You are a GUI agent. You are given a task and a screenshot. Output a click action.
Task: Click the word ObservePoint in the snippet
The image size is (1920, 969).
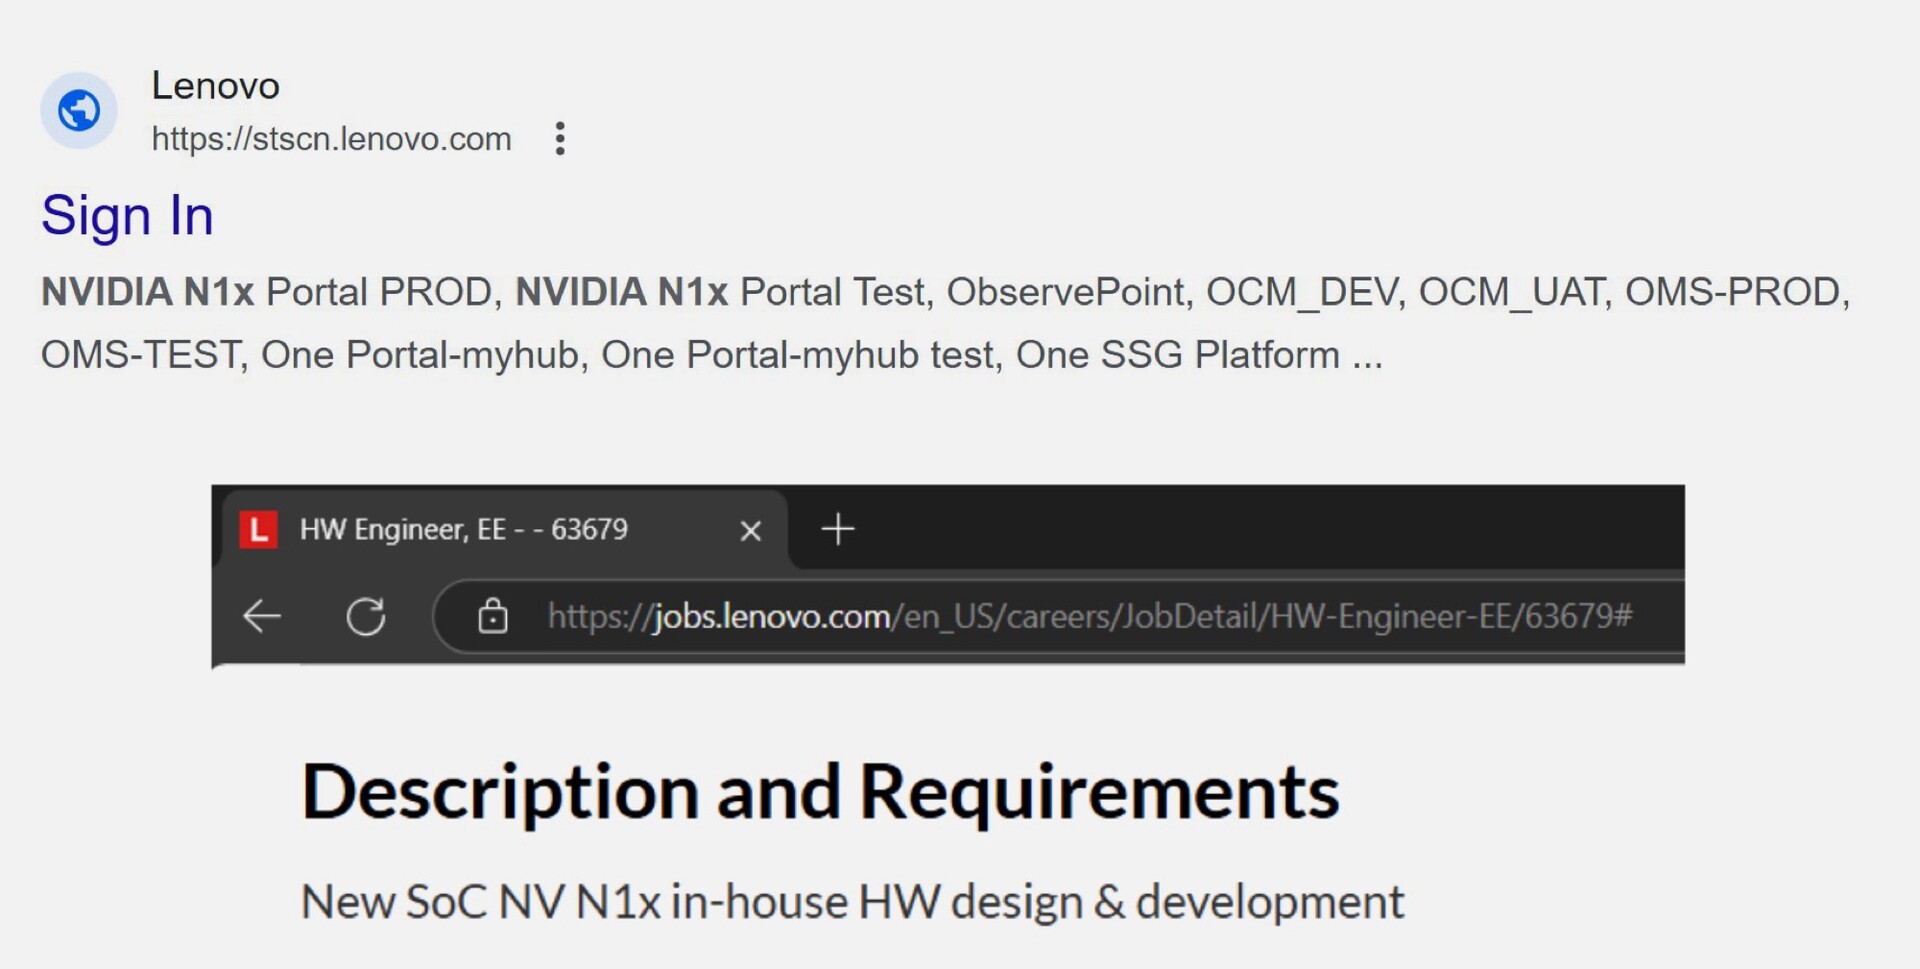click(x=1064, y=292)
